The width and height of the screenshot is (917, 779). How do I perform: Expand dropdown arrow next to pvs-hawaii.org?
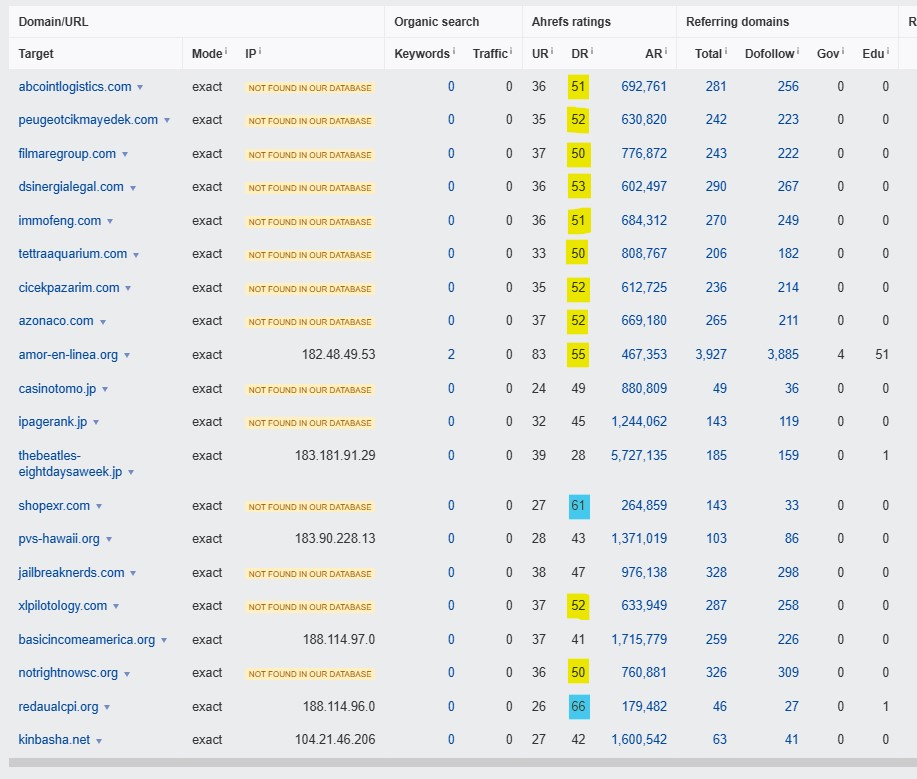(x=109, y=540)
